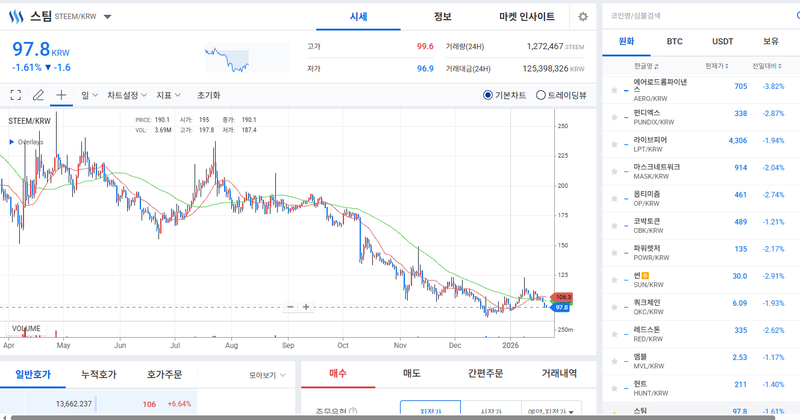
Task: Switch to the 매도 sell tab
Action: click(x=411, y=373)
